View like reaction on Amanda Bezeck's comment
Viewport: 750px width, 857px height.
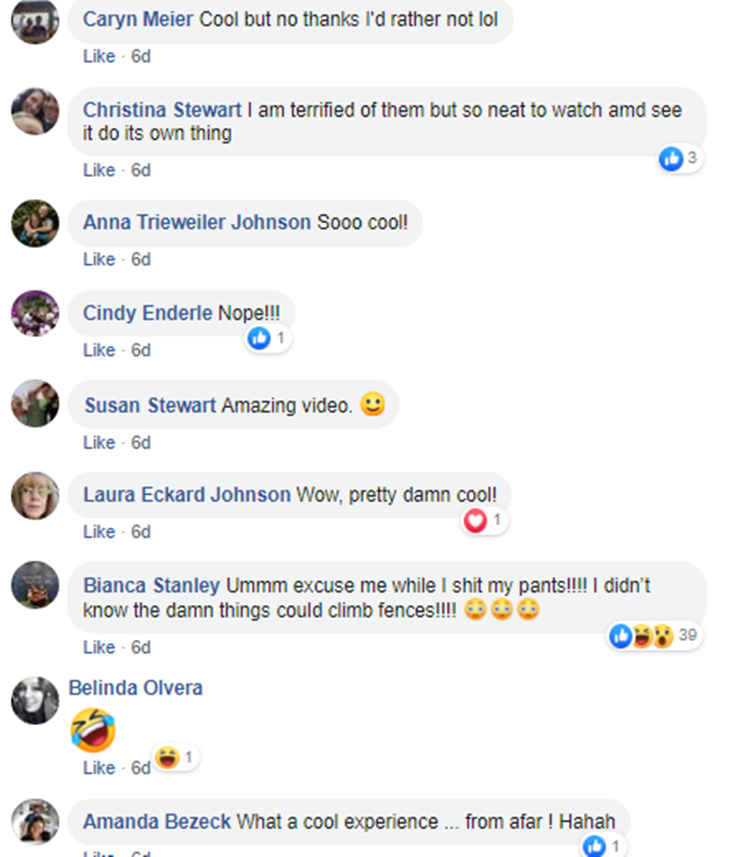pyautogui.click(x=603, y=847)
